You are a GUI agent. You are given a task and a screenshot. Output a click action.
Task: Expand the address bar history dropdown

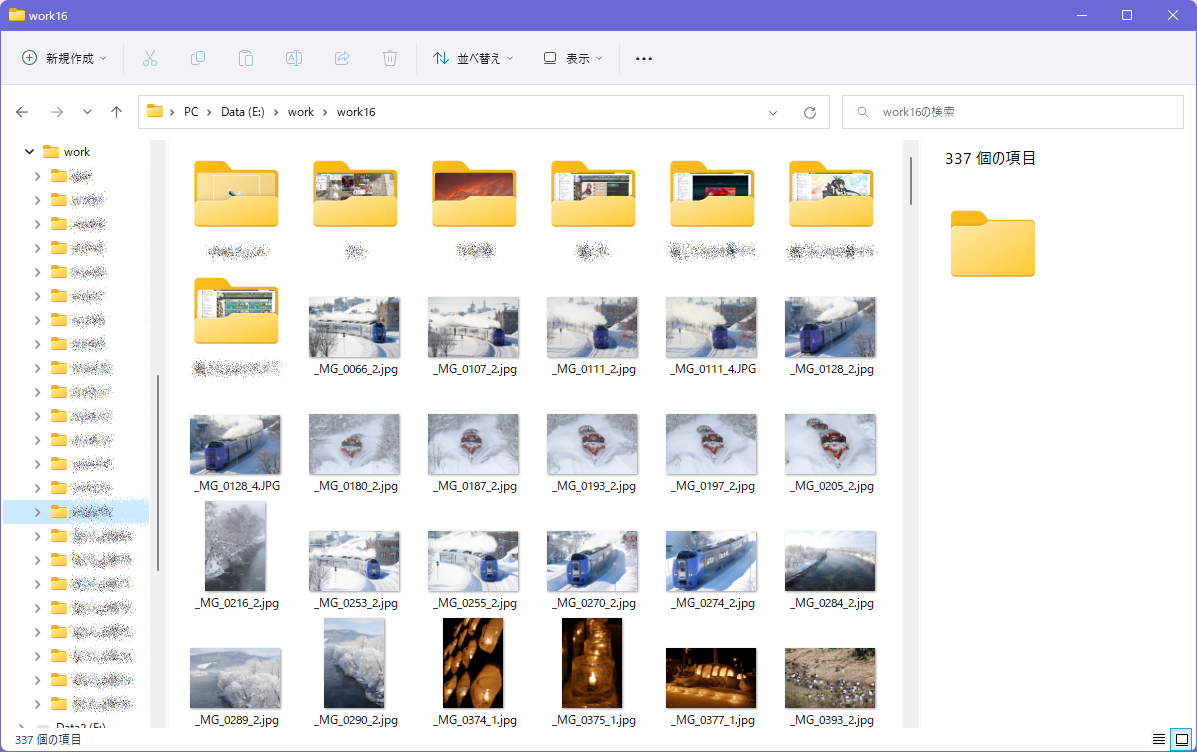(x=773, y=112)
